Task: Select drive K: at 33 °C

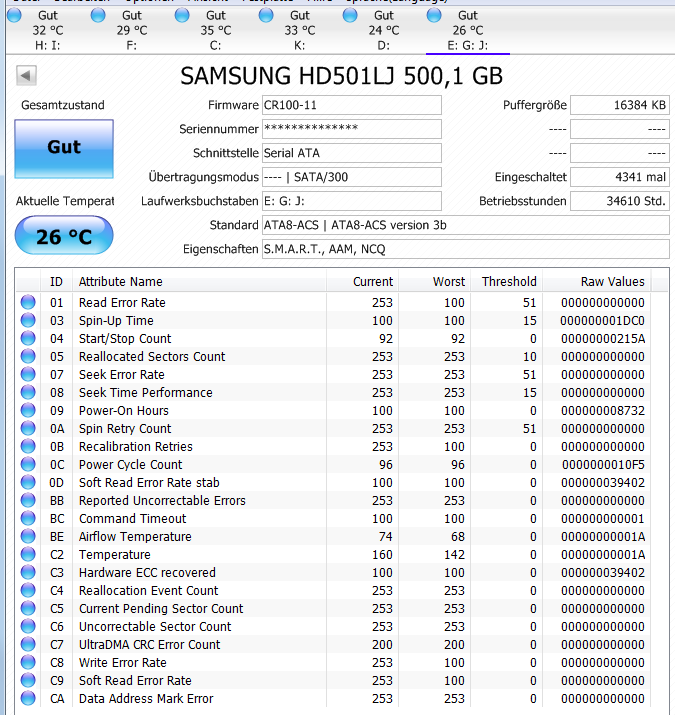Action: coord(299,30)
